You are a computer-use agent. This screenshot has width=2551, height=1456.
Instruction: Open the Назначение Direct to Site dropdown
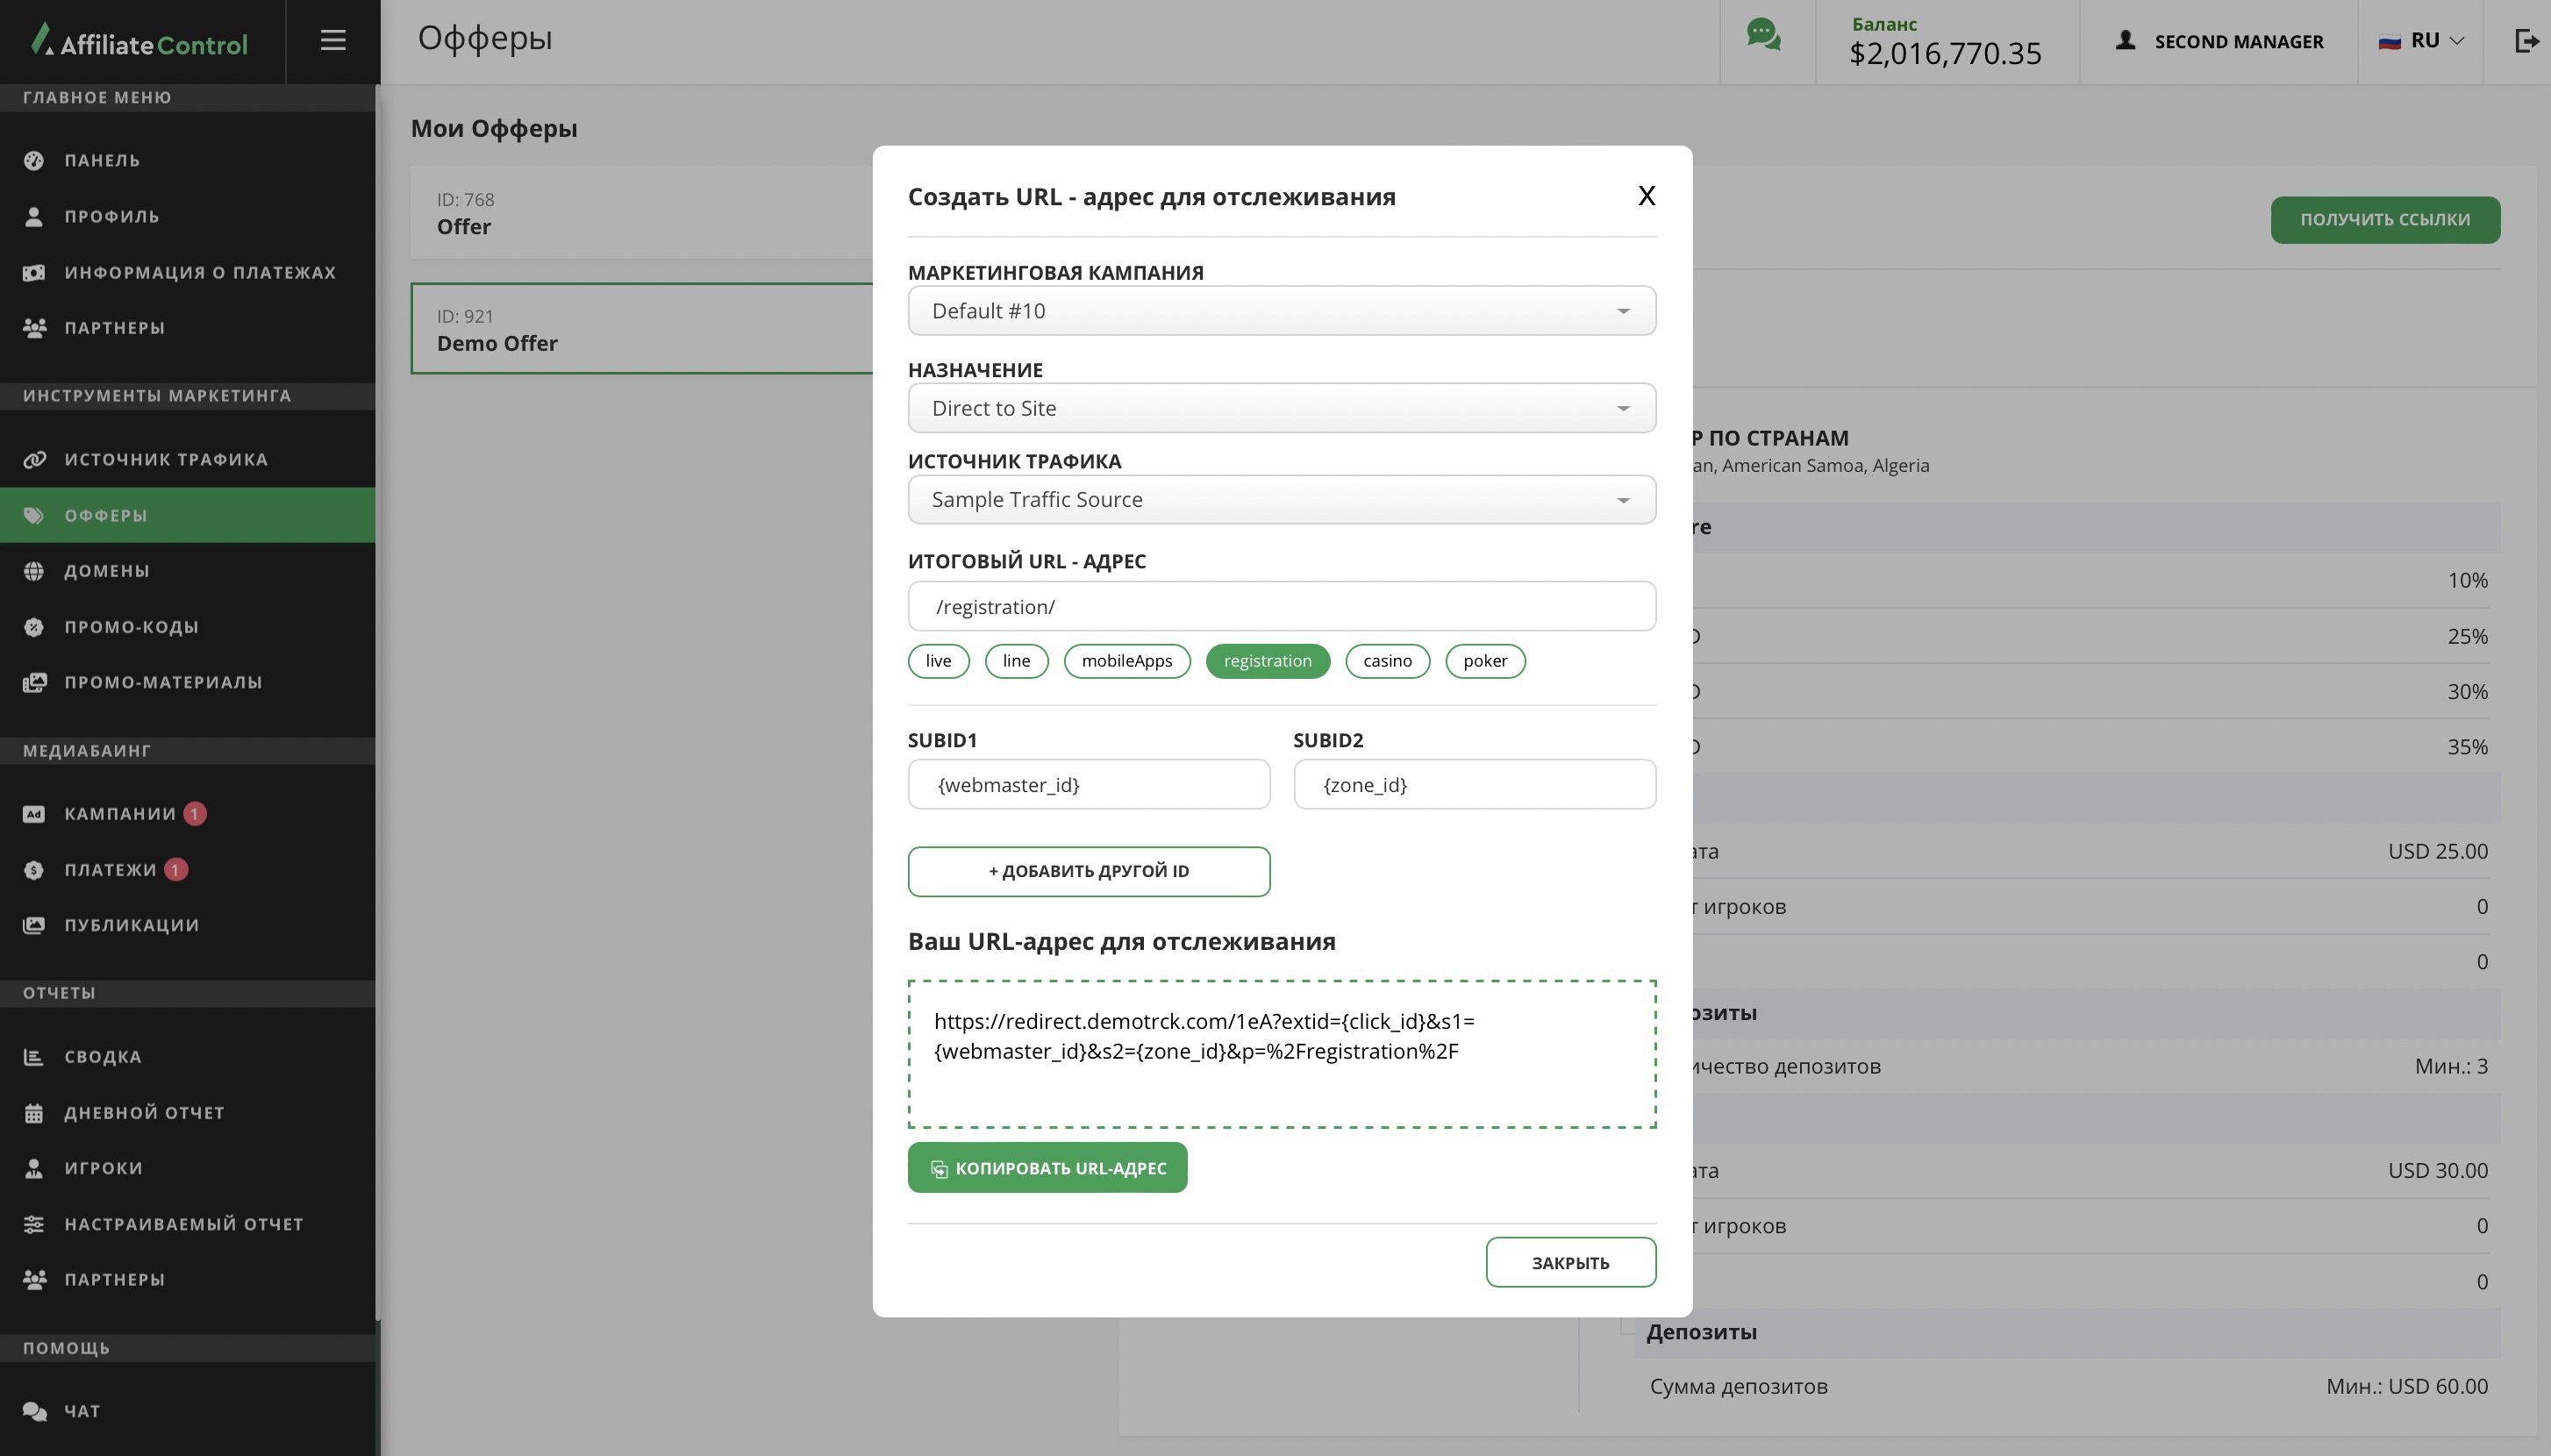[1281, 408]
